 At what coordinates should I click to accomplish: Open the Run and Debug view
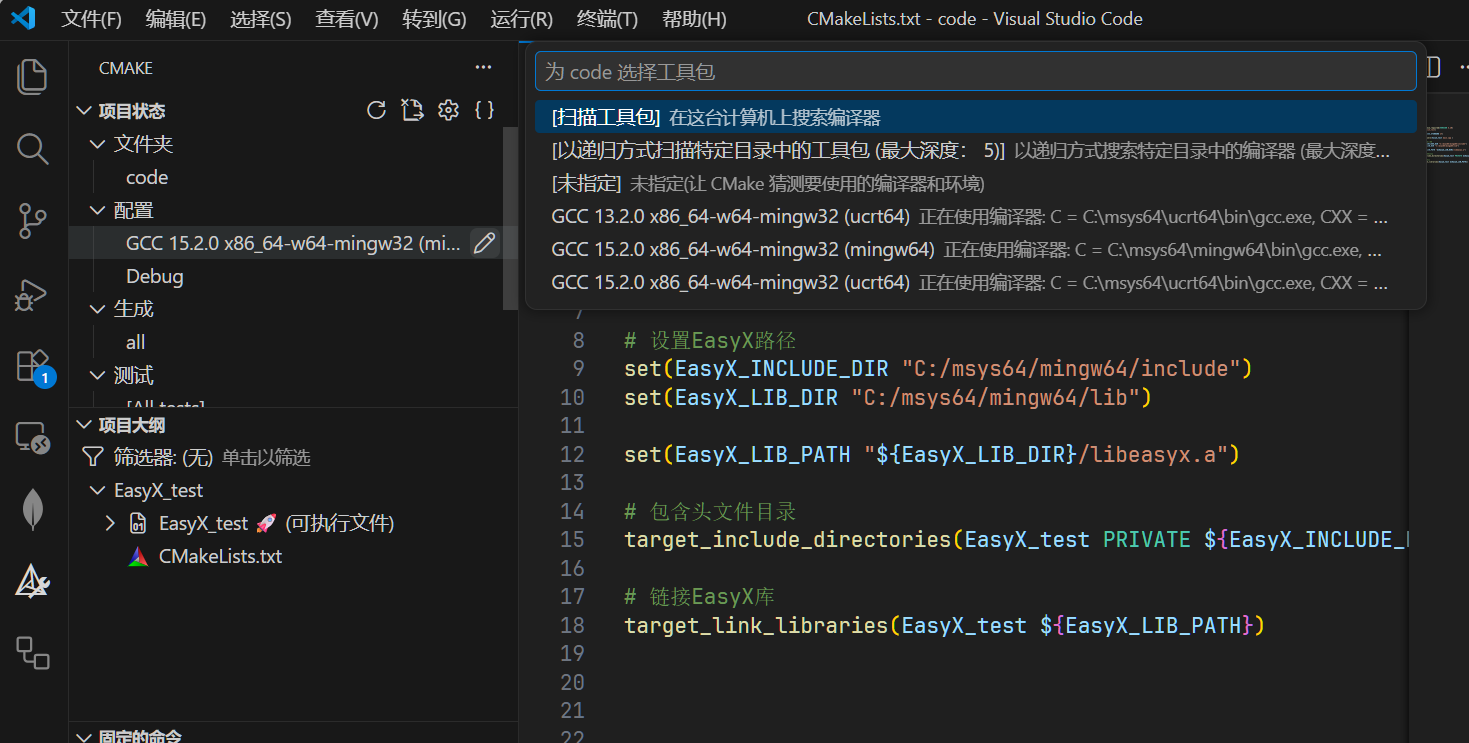33,293
